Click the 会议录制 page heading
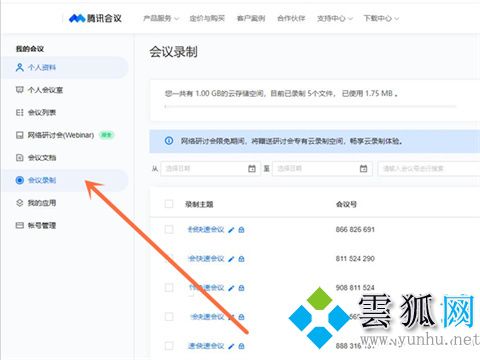The image size is (480, 360). 173,52
